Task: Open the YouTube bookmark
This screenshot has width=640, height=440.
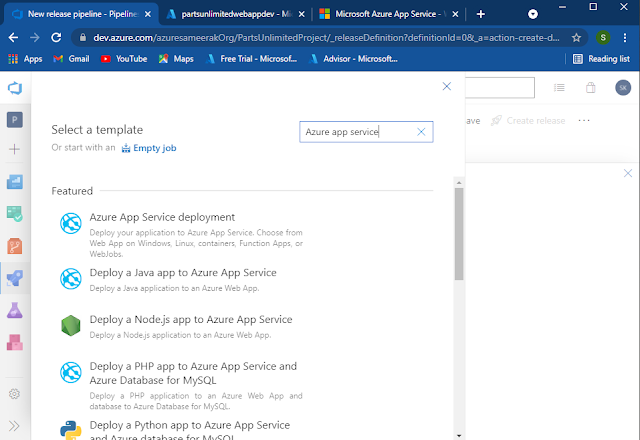Action: pos(124,59)
